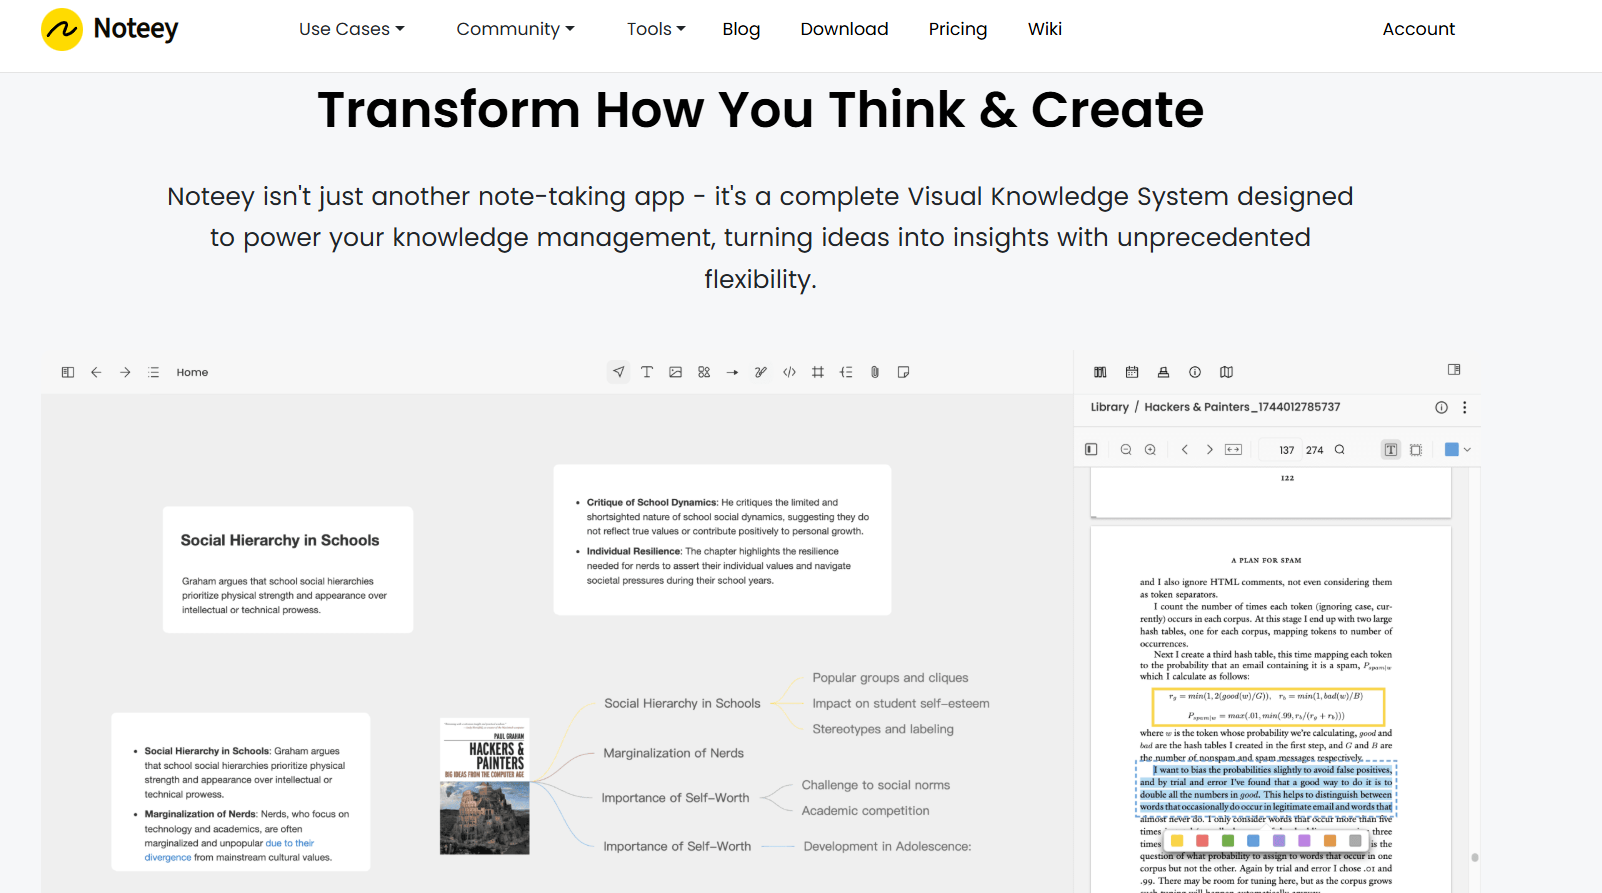Viewport: 1602px width, 893px height.
Task: Pick orange highlight color in popup
Action: pos(1330,841)
